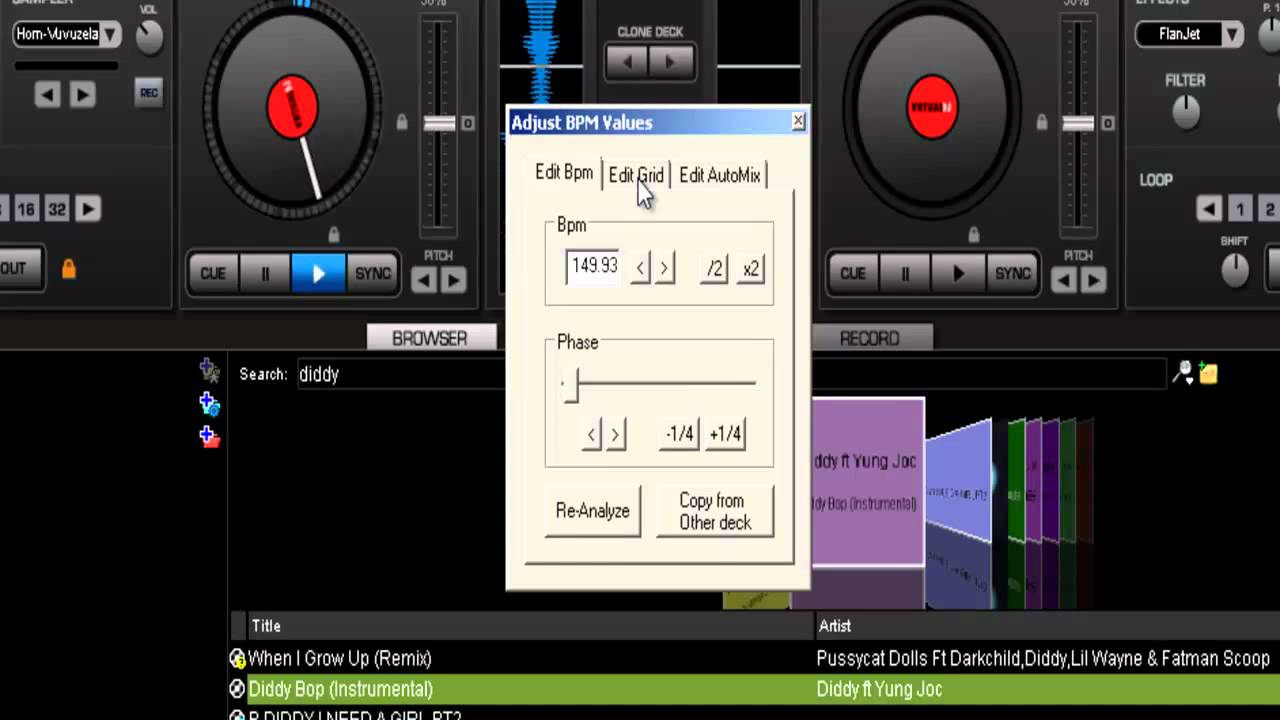Toggle keylock padlock below right turntable
This screenshot has width=1280, height=720.
(x=974, y=234)
